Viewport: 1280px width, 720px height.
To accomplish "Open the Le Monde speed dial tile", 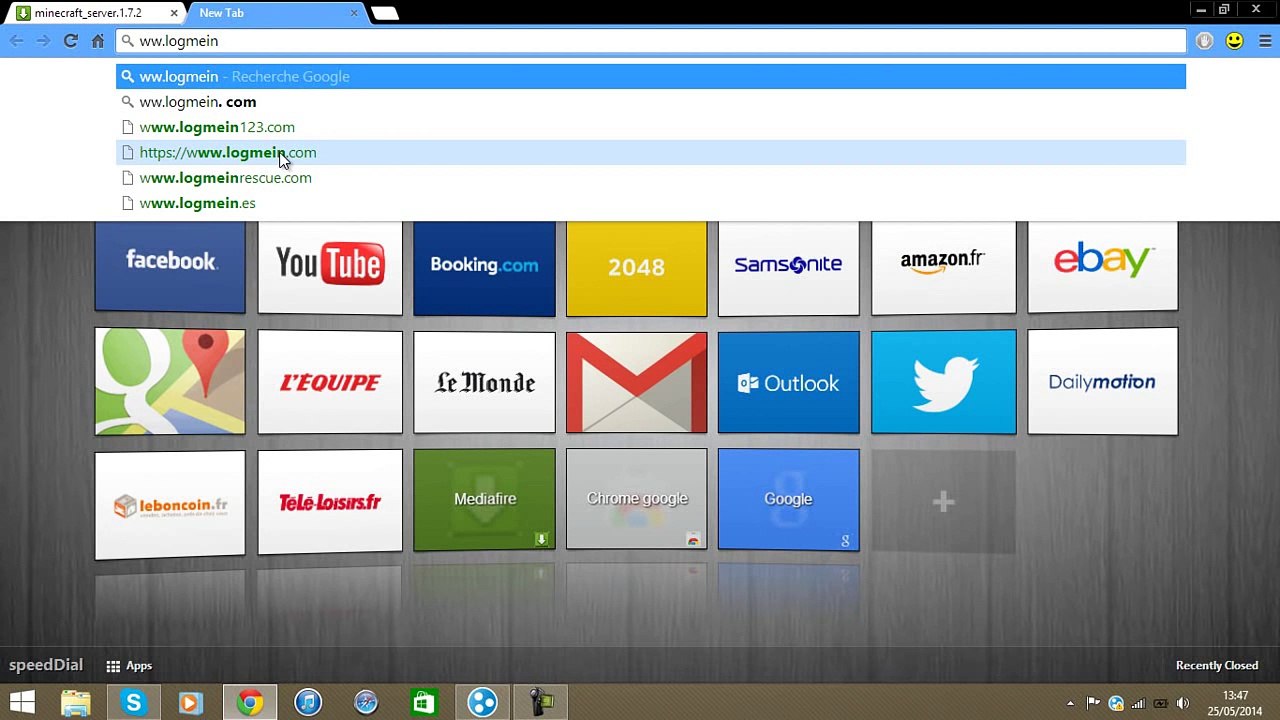I will 484,382.
